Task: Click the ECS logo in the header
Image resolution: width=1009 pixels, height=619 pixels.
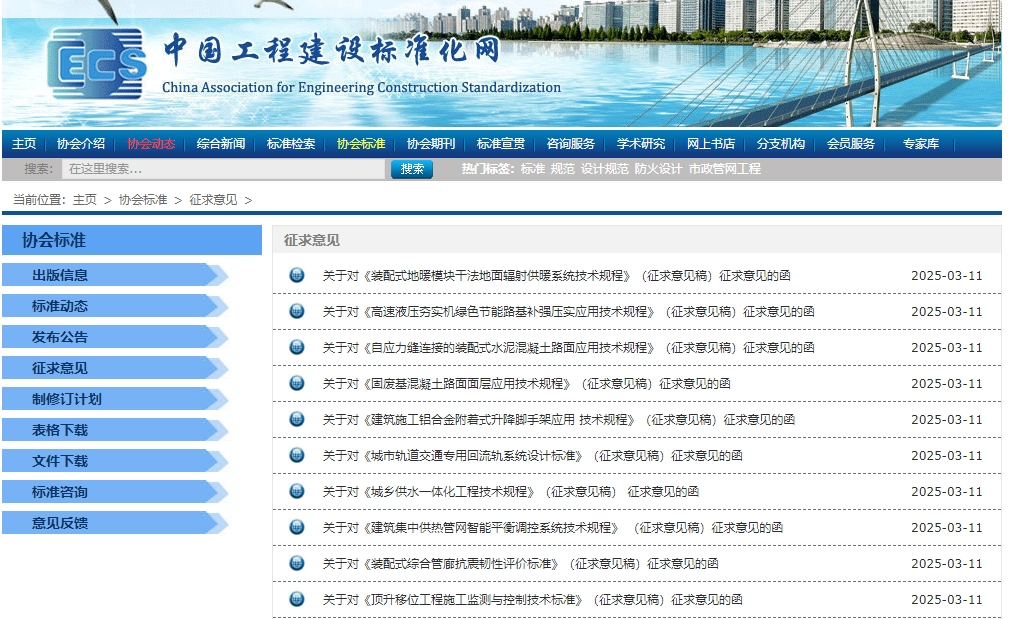Action: click(96, 66)
